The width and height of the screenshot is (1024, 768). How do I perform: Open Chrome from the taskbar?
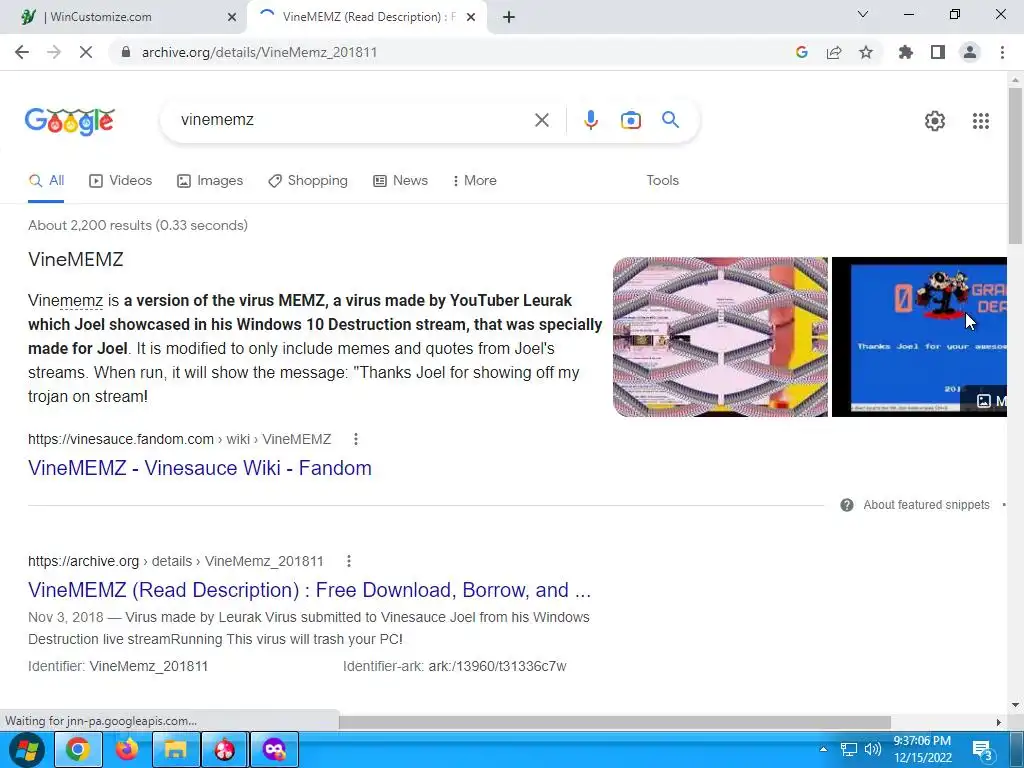click(x=78, y=749)
